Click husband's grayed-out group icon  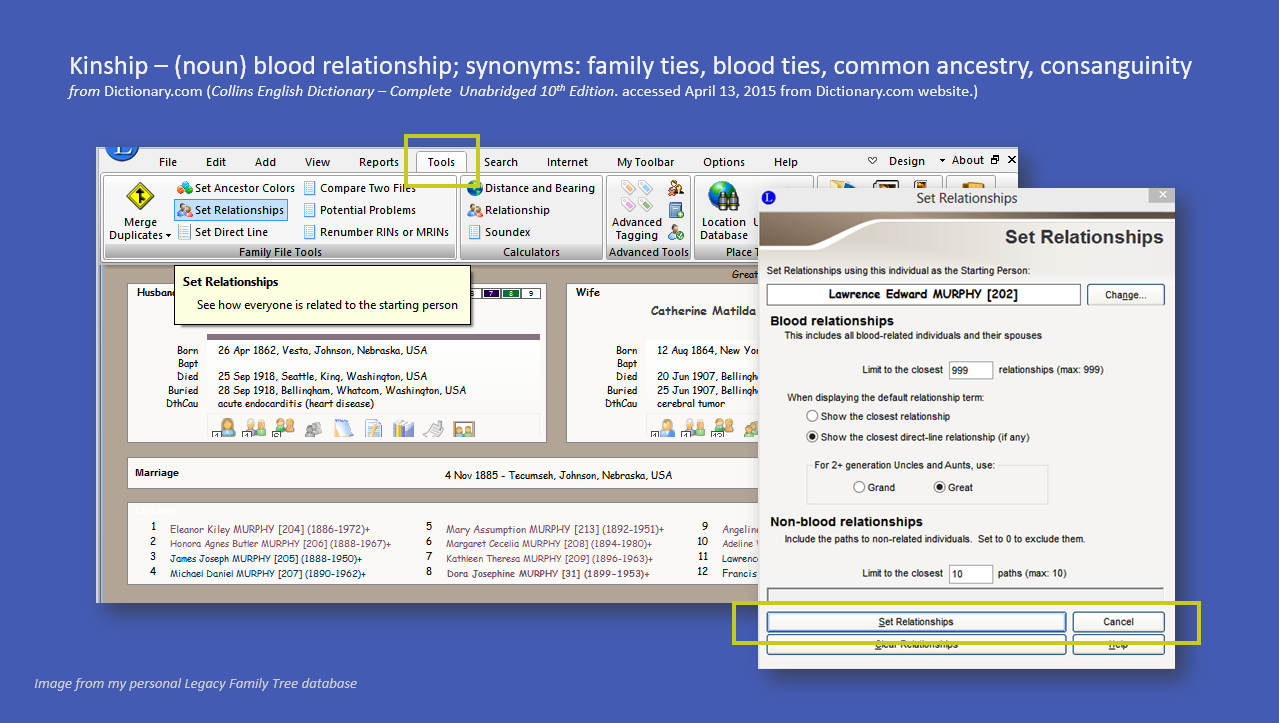(x=313, y=428)
